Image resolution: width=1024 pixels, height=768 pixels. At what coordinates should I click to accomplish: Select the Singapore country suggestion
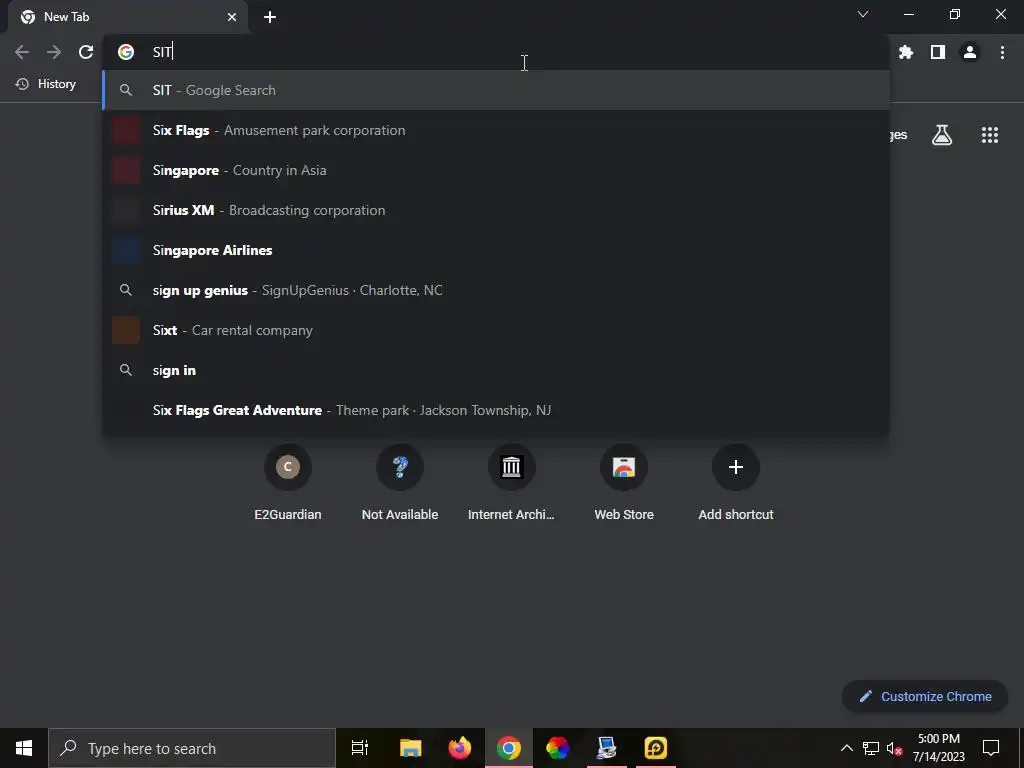click(496, 170)
